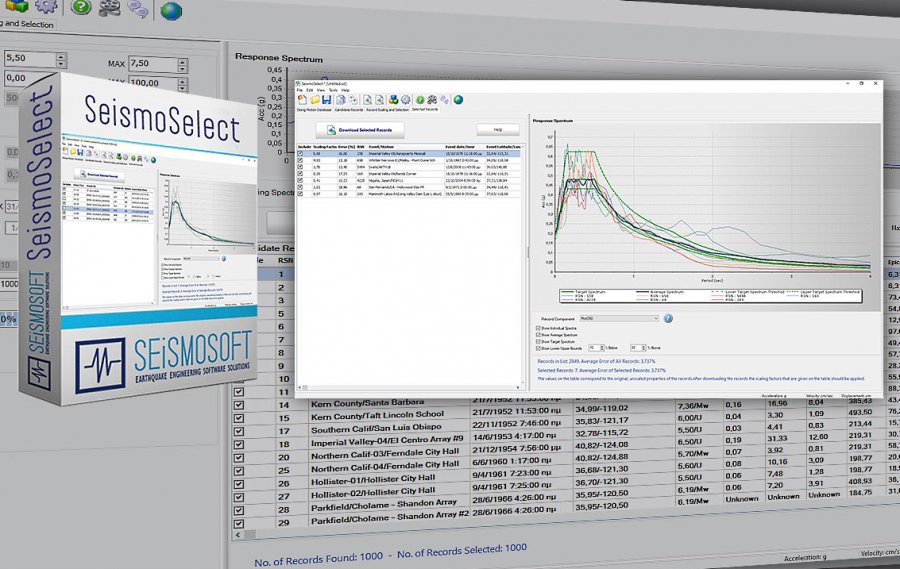The height and width of the screenshot is (569, 900).
Task: Toggle Show Individual Spectra checkbox
Action: pos(538,328)
